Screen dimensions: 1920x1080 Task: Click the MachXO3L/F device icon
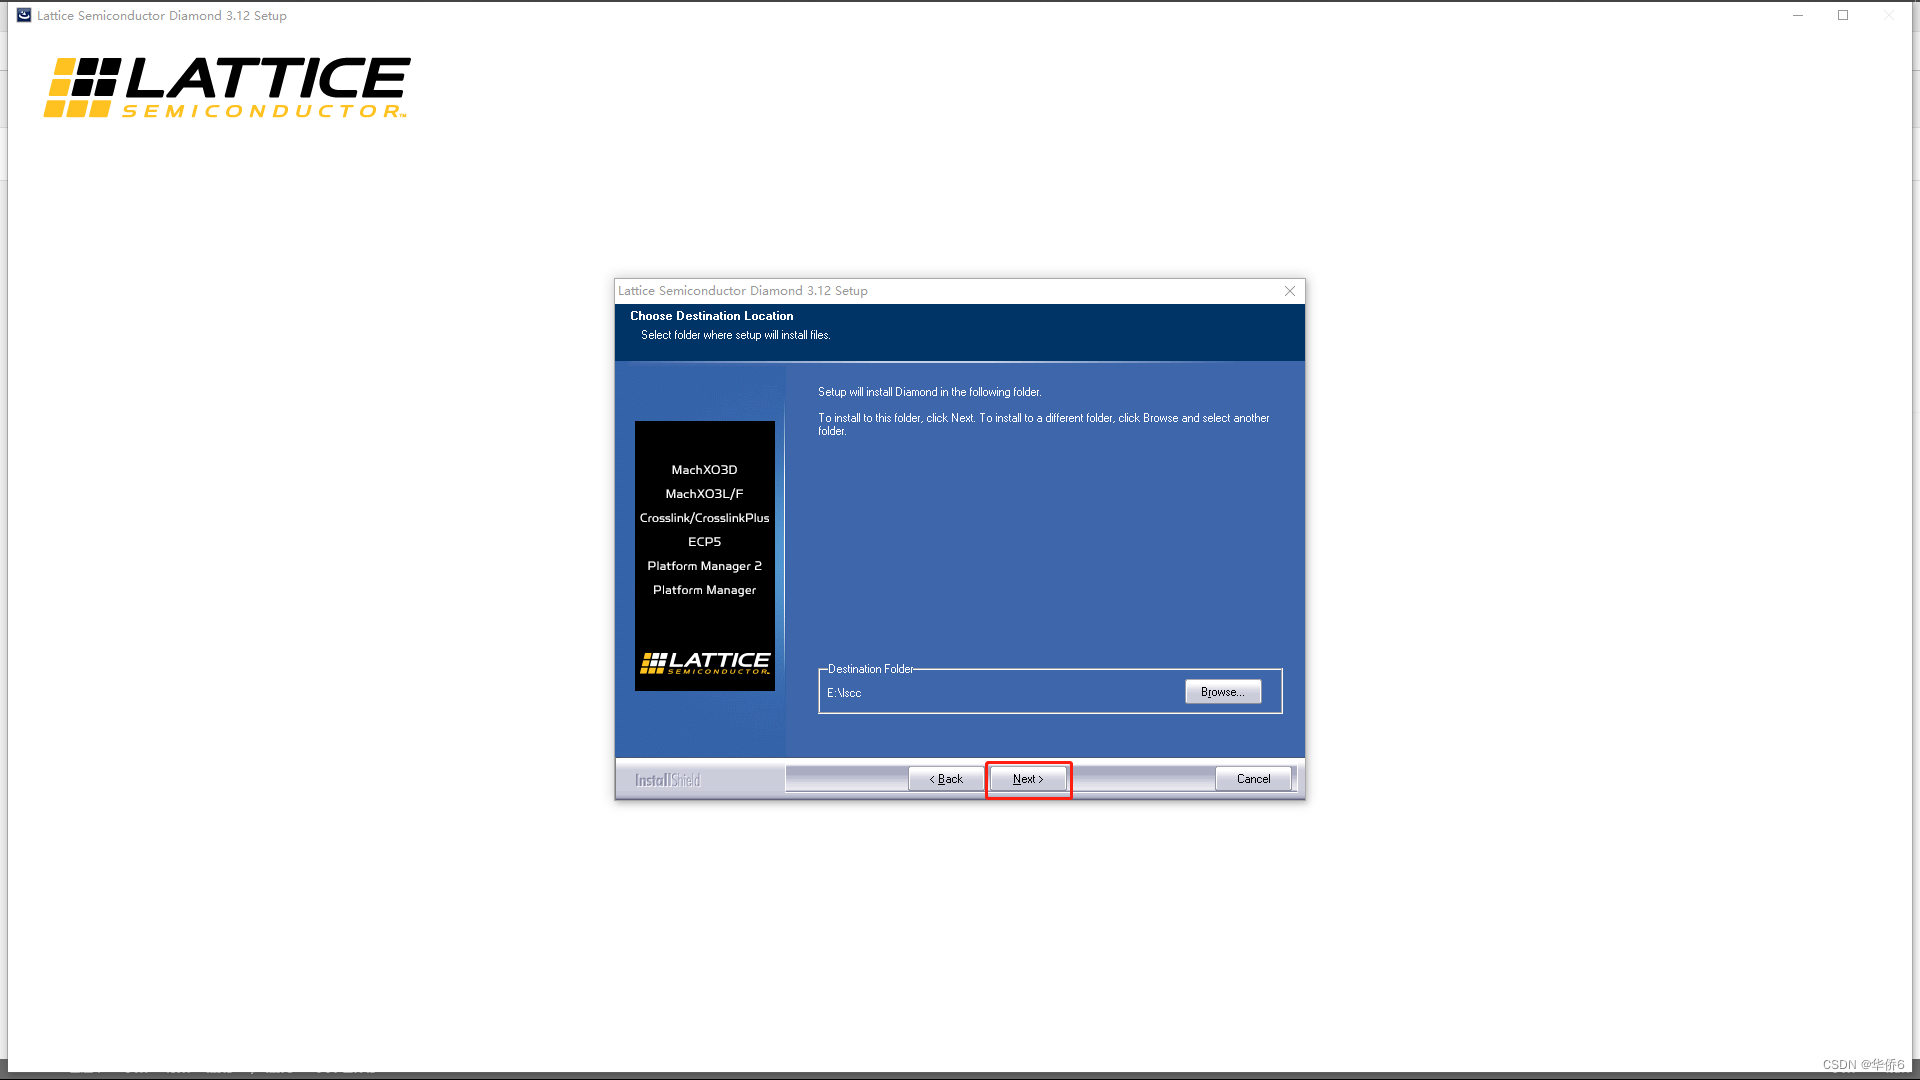tap(703, 493)
